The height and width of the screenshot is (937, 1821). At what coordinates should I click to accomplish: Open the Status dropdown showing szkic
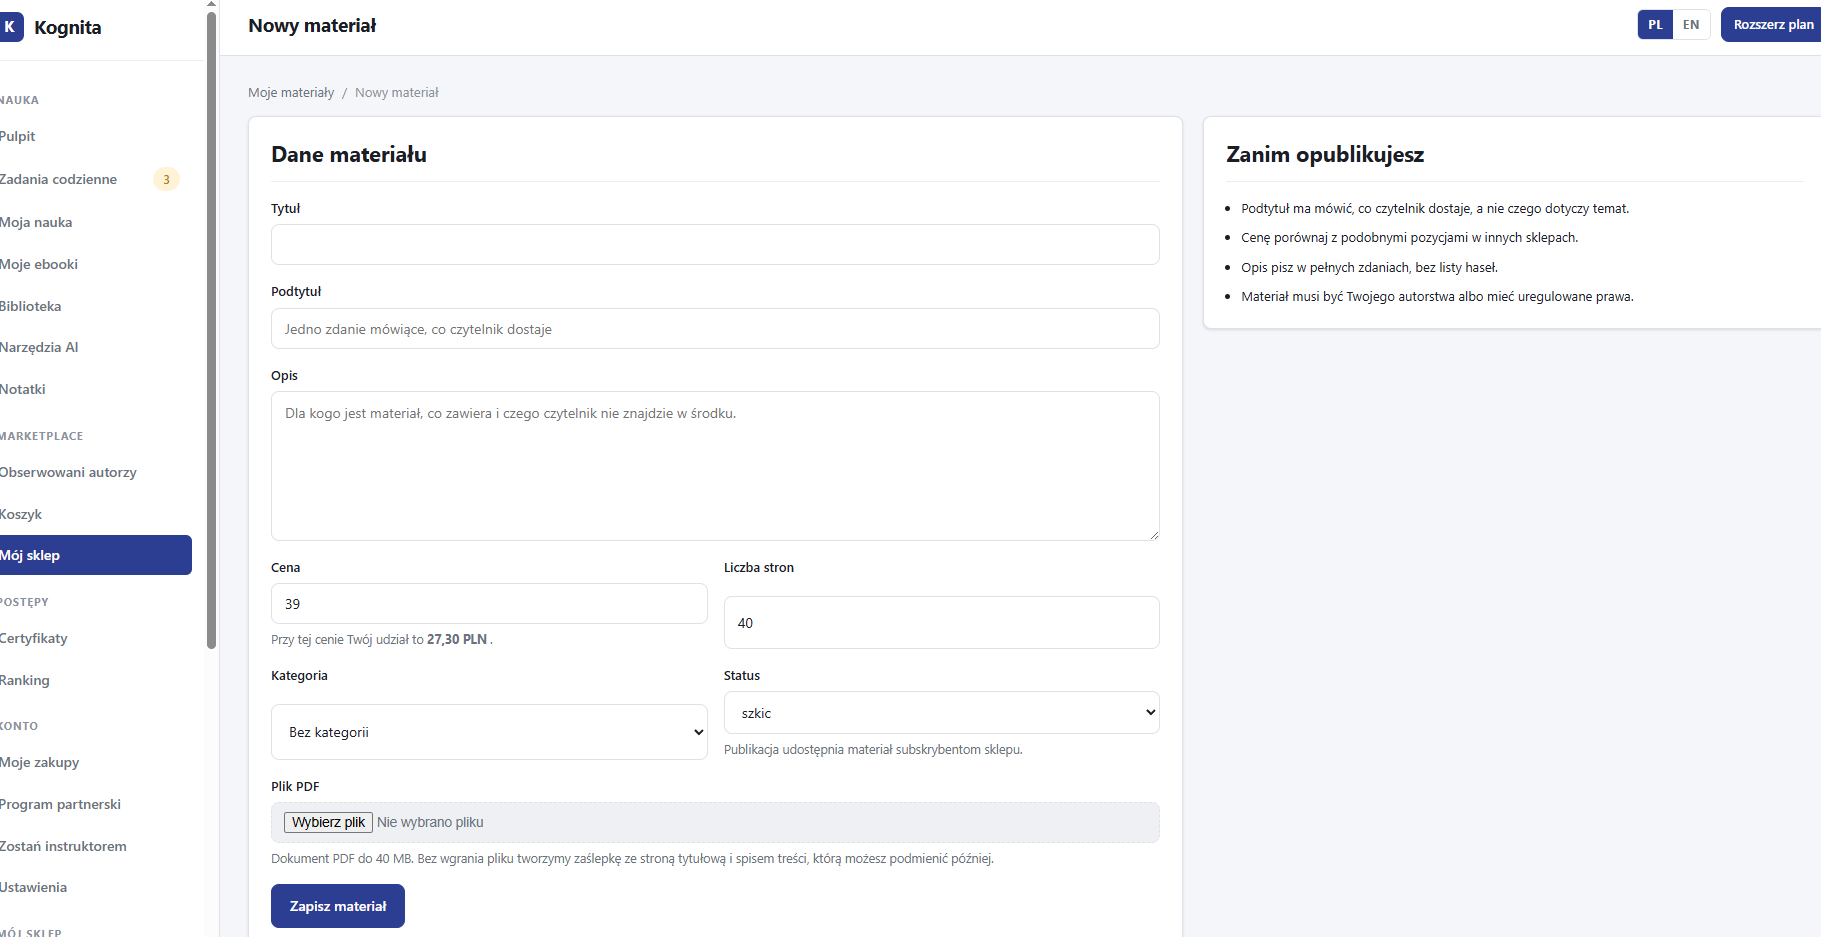941,713
